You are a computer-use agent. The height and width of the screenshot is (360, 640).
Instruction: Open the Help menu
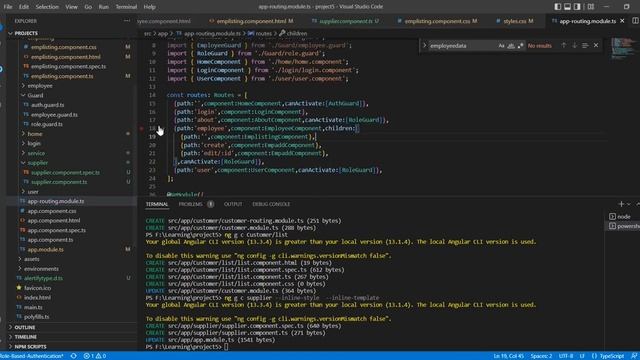[149, 7]
